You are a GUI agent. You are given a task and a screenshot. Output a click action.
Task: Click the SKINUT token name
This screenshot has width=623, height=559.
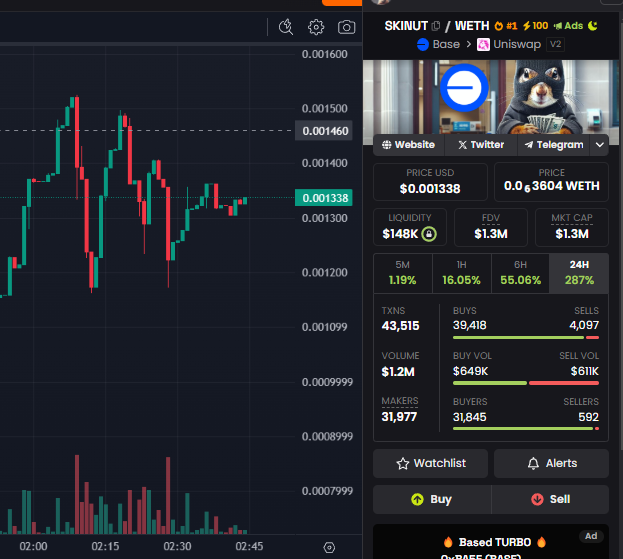pos(406,26)
